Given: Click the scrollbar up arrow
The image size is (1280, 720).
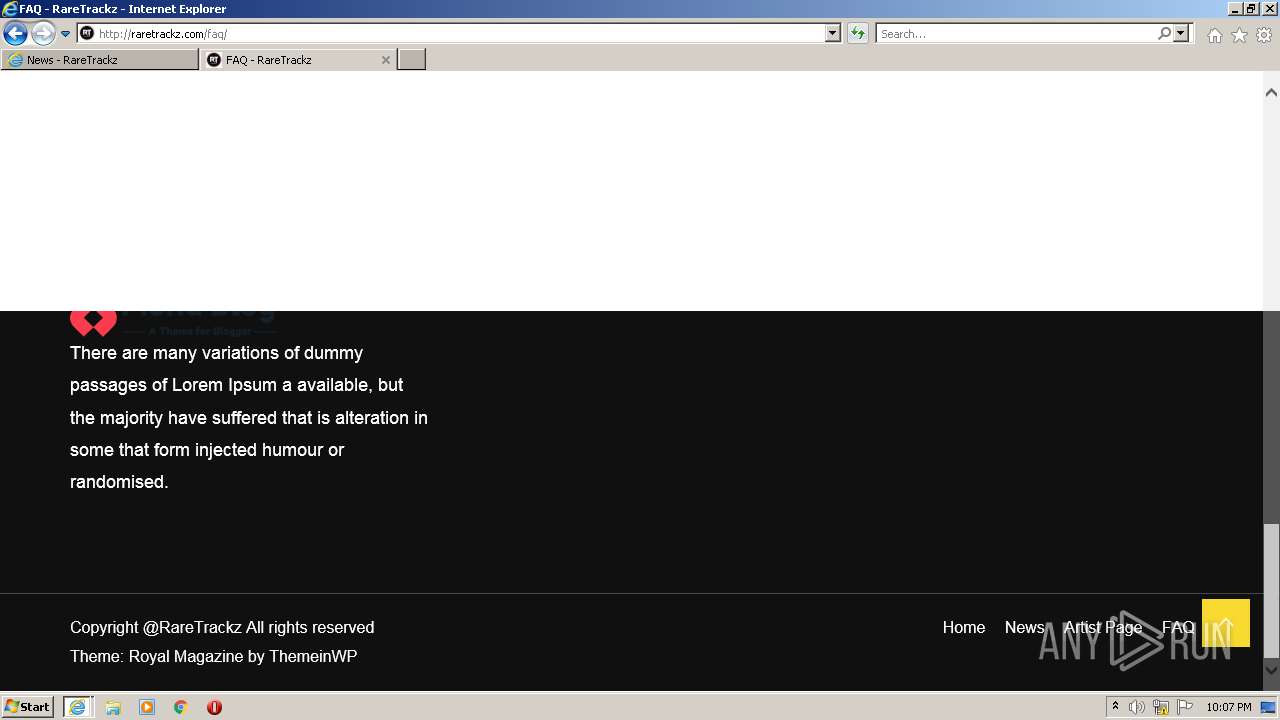Looking at the screenshot, I should coord(1271,92).
